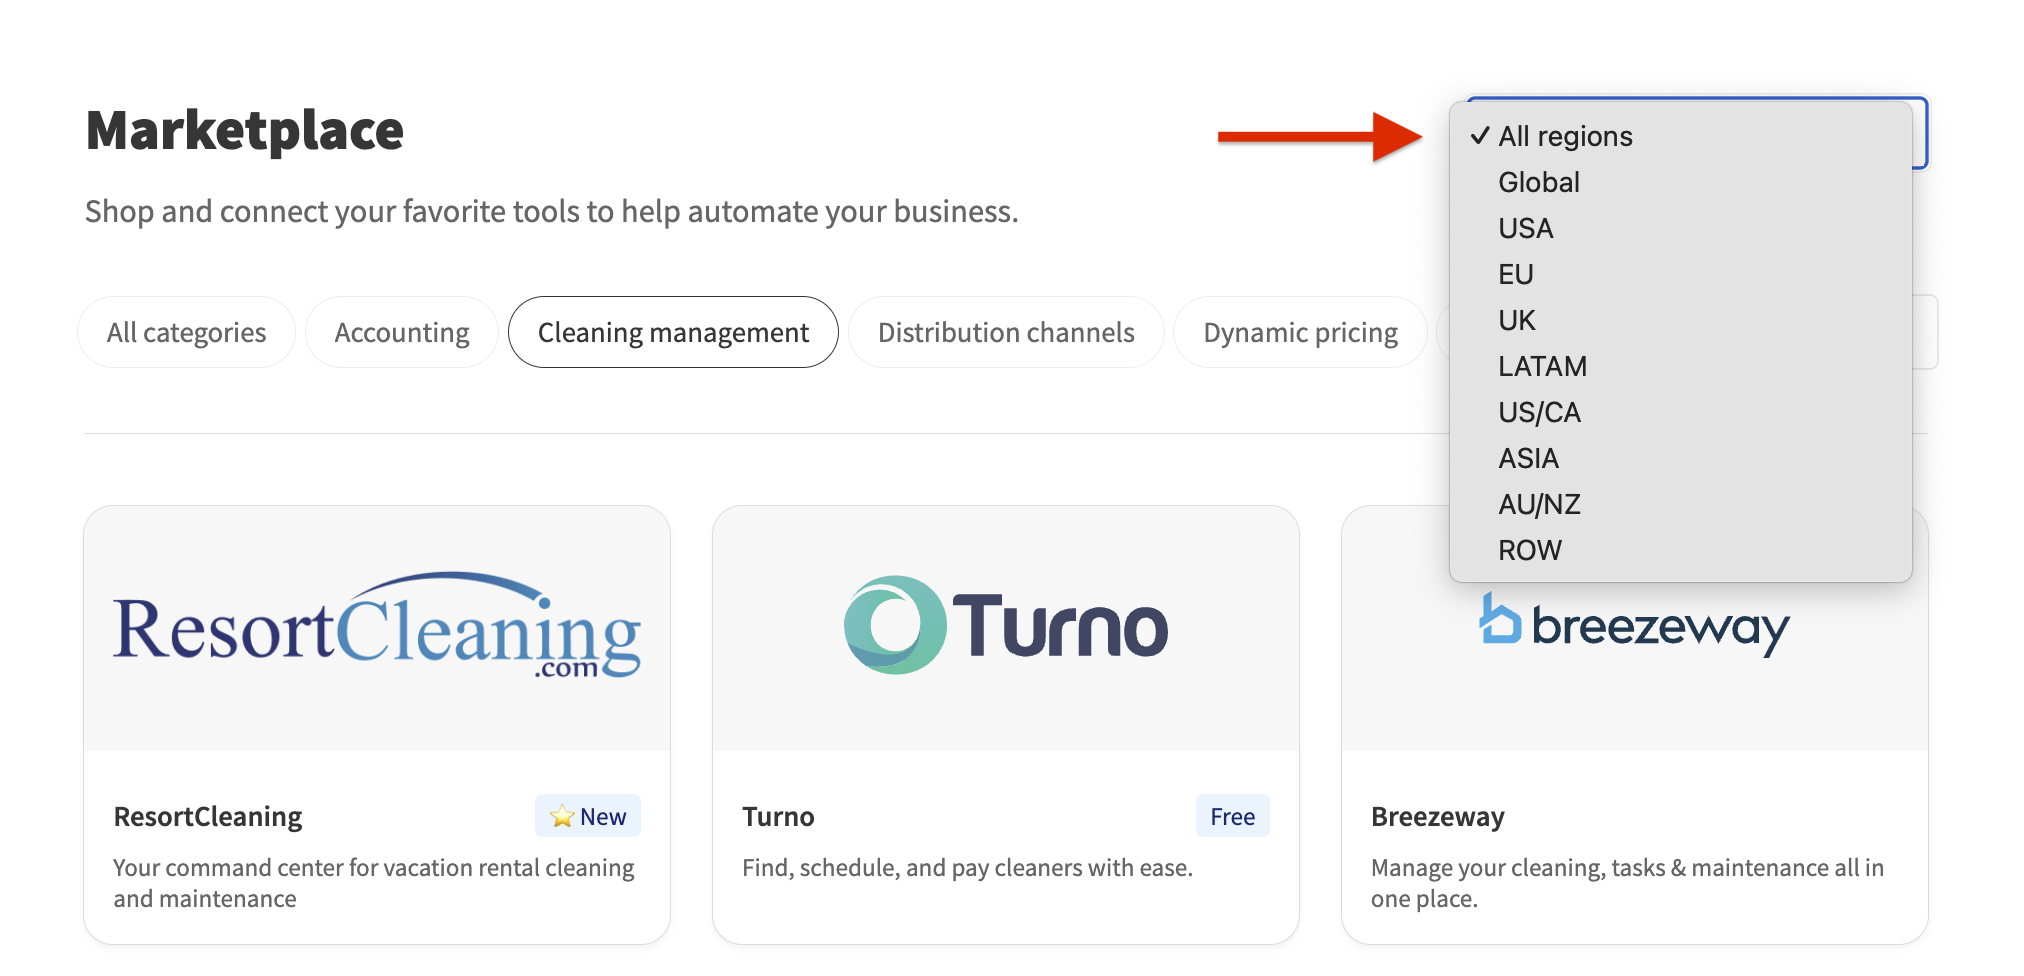Open the Turno logo thumbnail
Screen dimensions: 2024x976
1006,628
